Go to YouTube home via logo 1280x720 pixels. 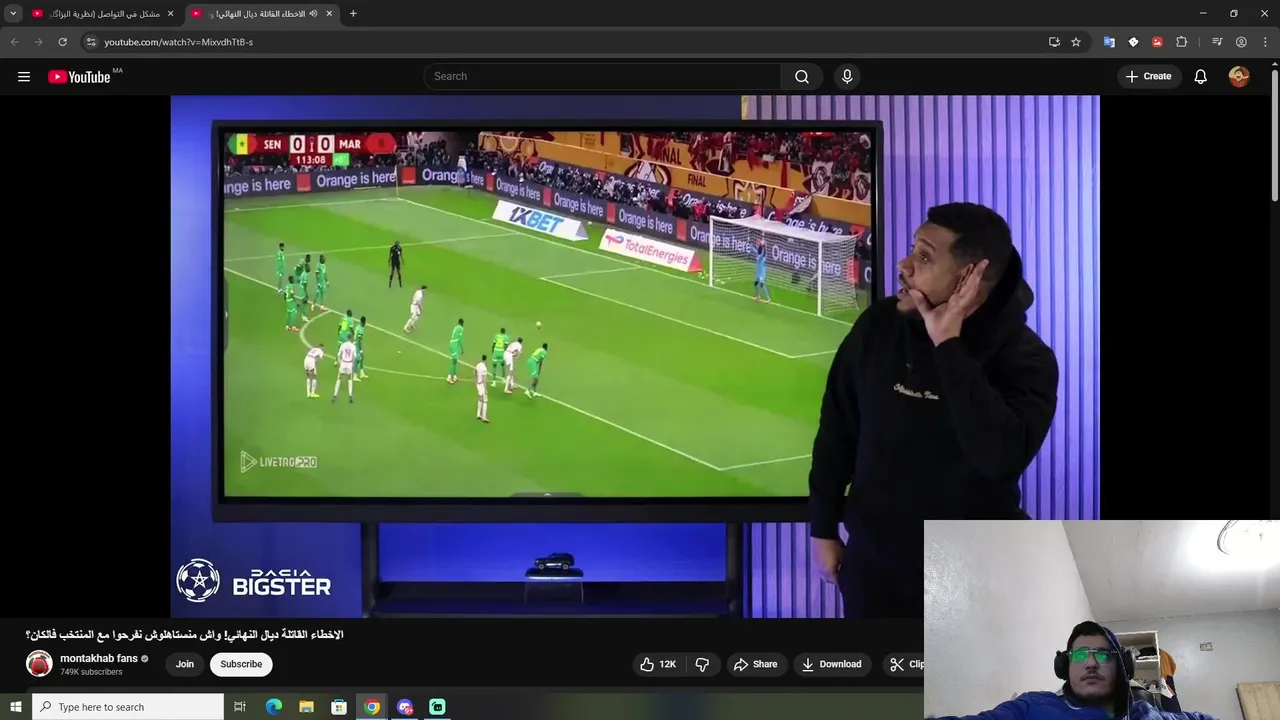pyautogui.click(x=79, y=77)
